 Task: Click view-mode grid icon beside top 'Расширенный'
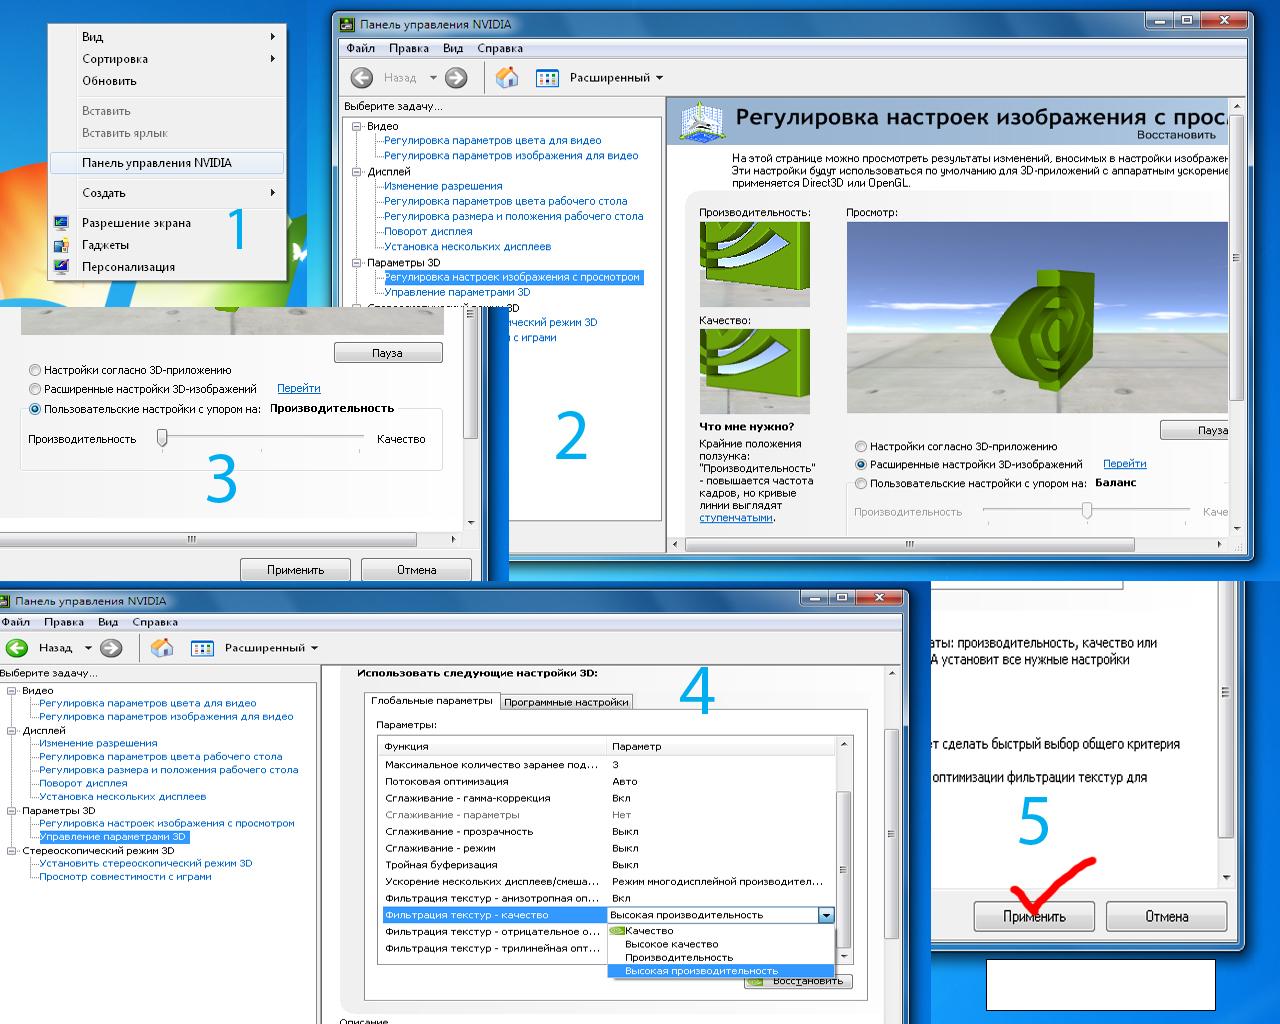pos(547,78)
